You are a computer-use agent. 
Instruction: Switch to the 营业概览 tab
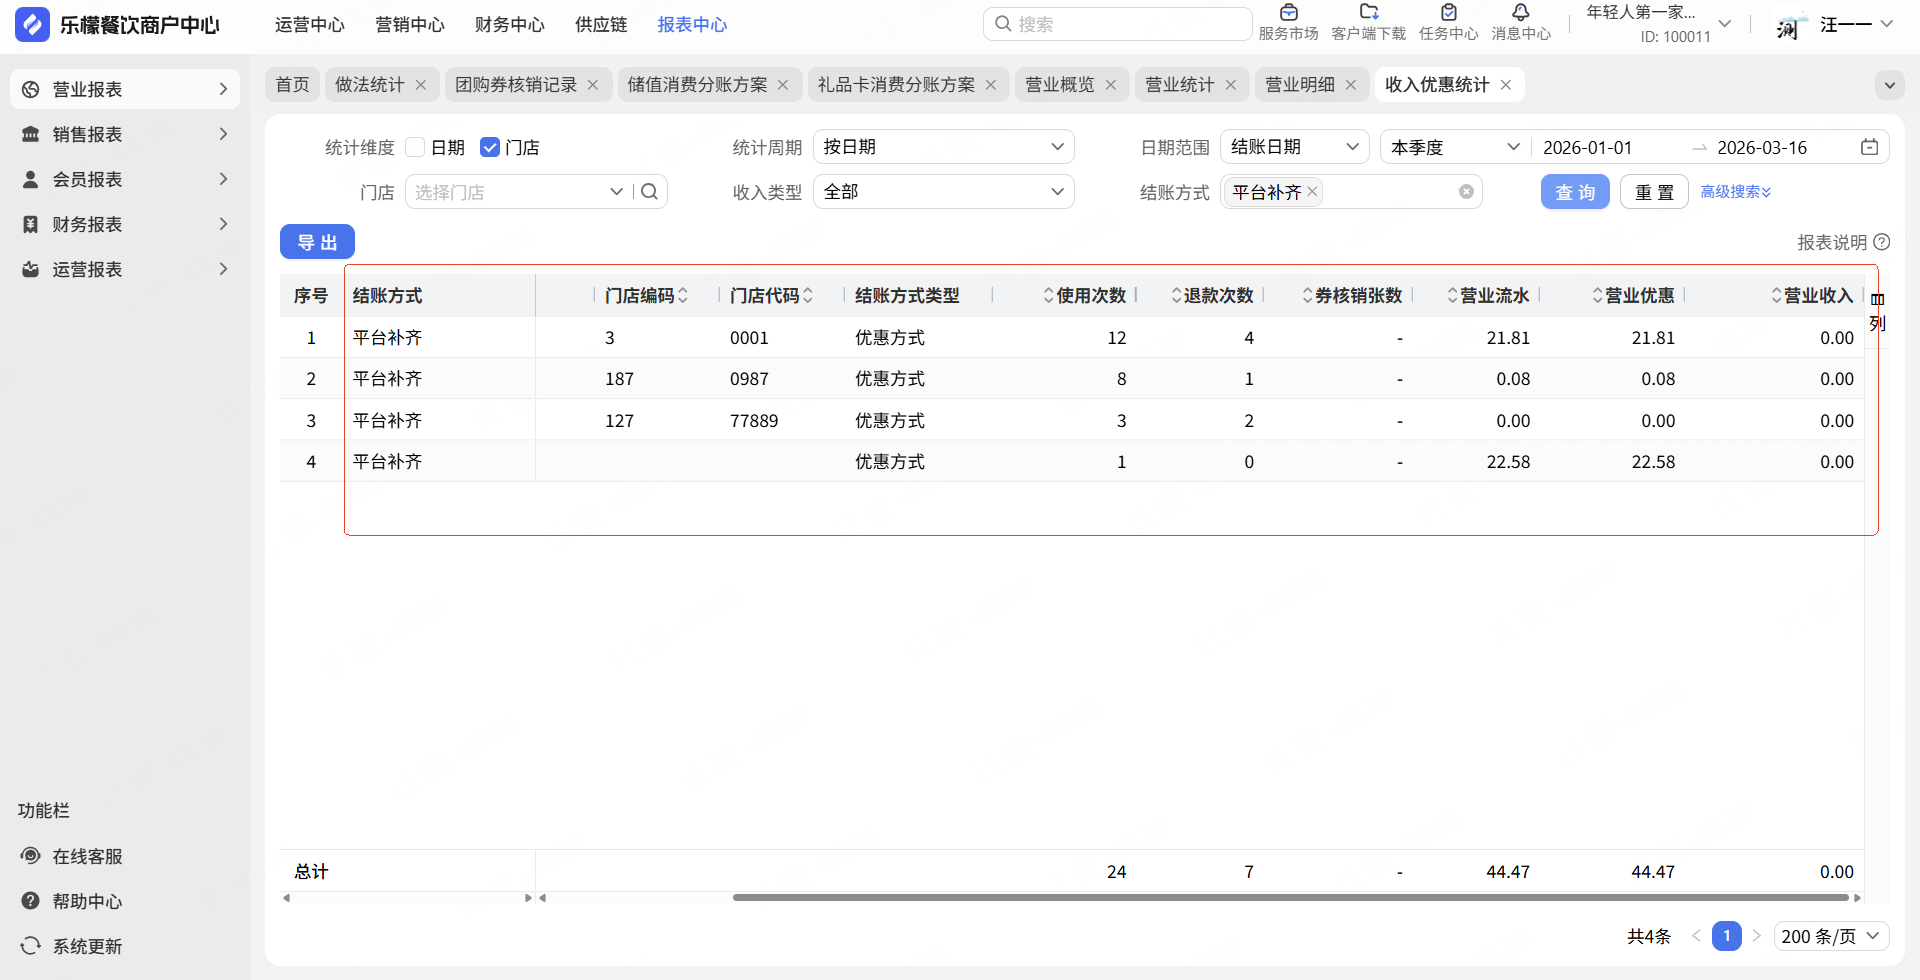[1060, 85]
